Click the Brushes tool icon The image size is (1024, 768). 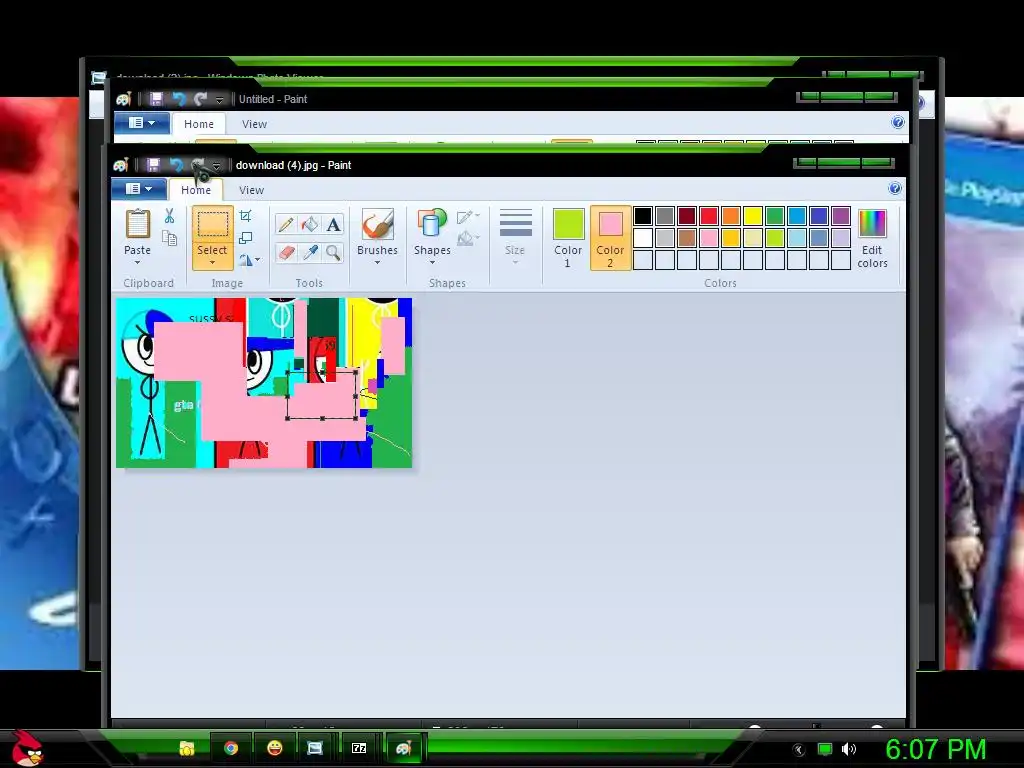pos(377,224)
